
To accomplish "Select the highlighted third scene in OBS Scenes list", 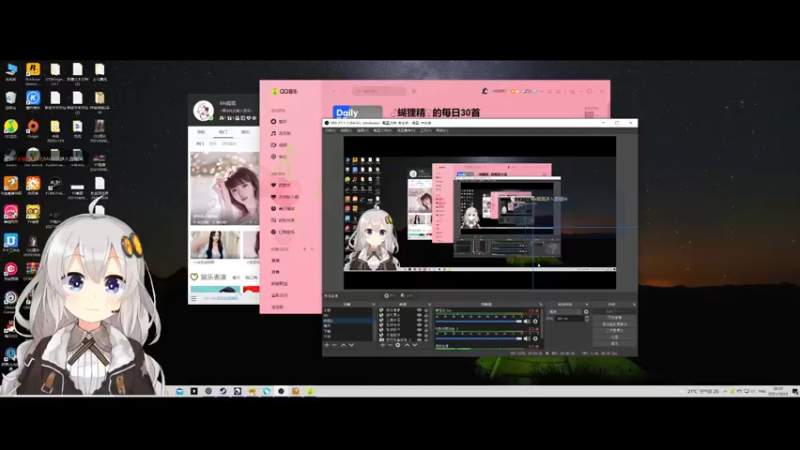I will [x=347, y=320].
